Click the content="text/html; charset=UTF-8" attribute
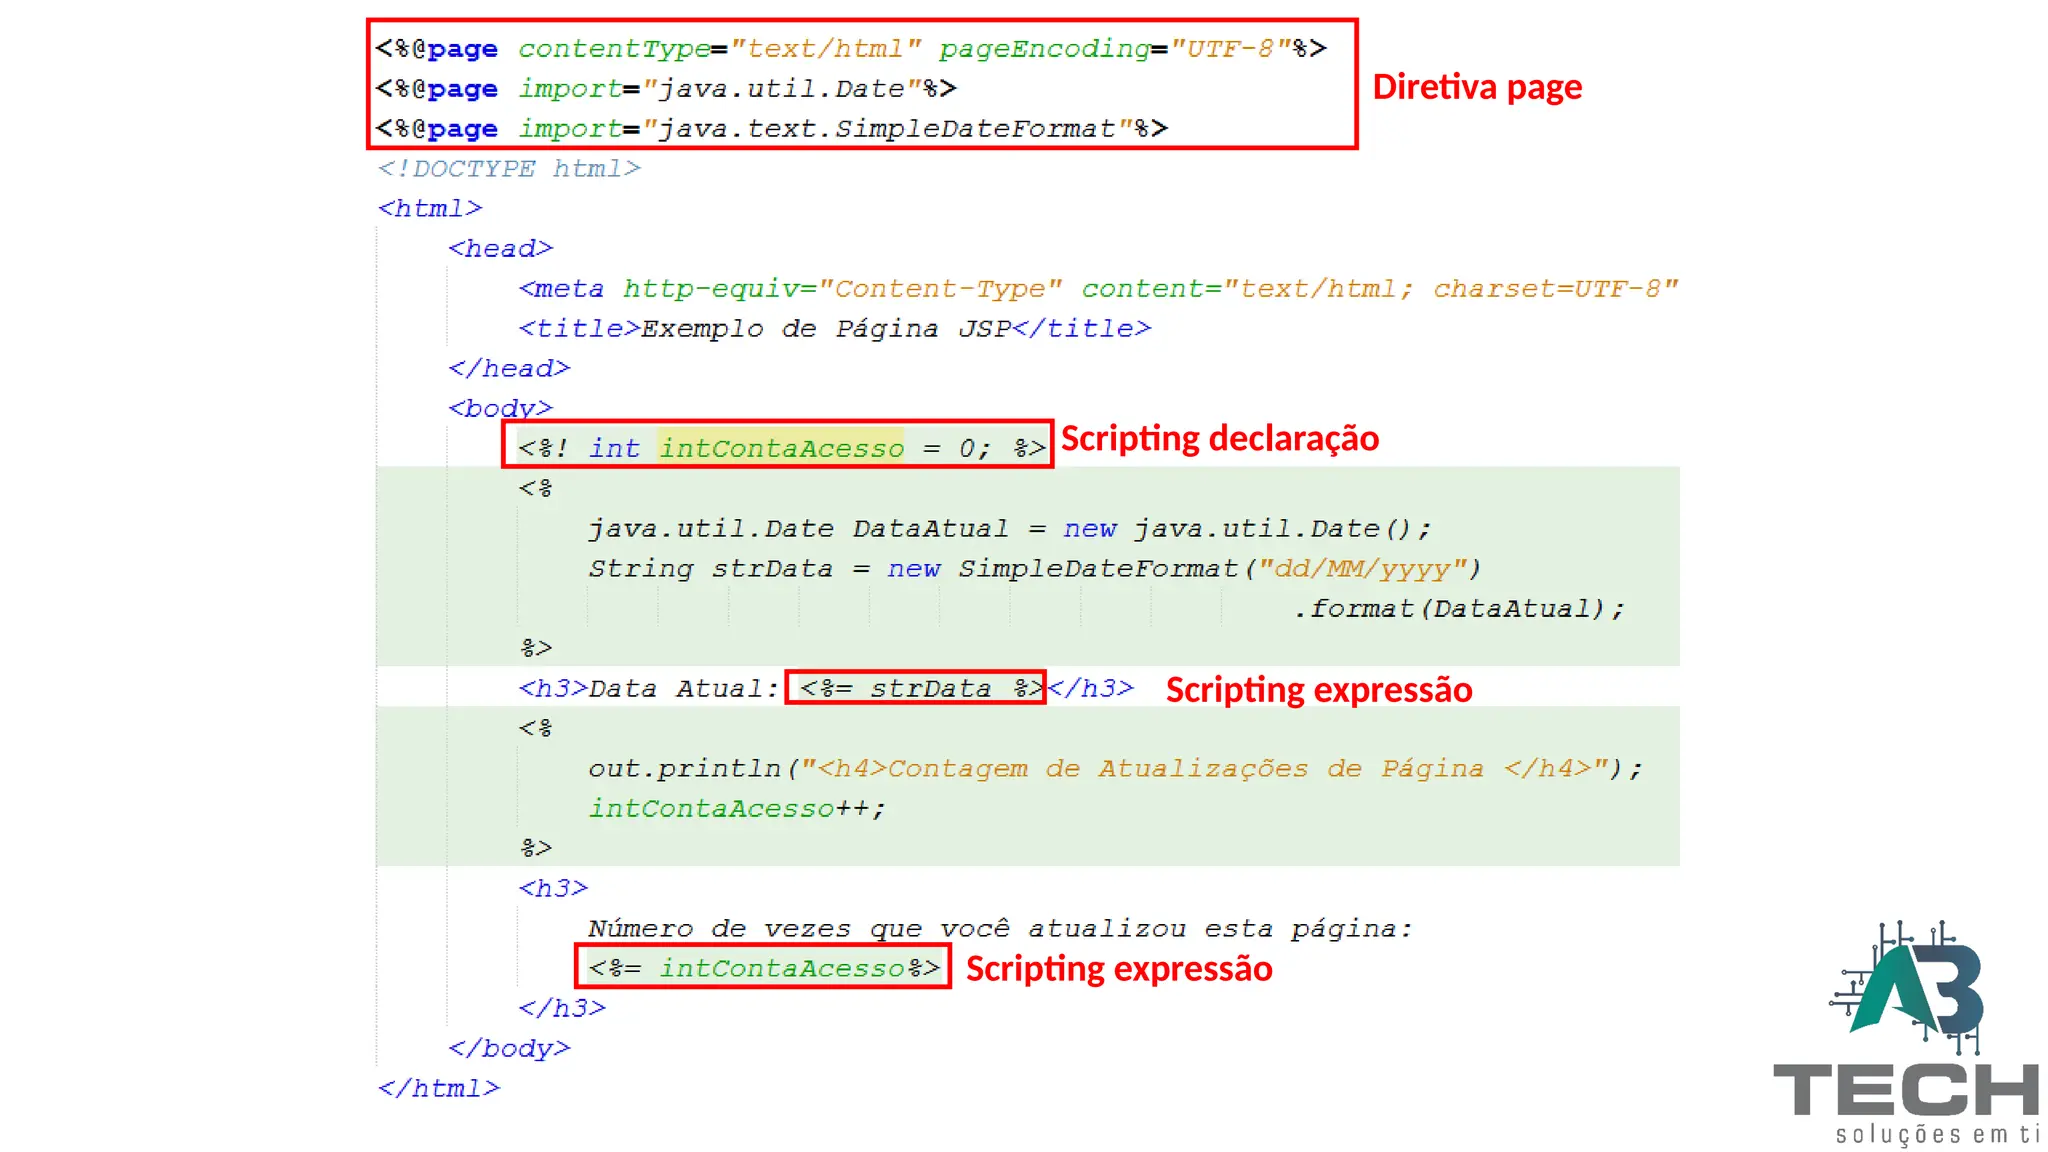 pyautogui.click(x=1380, y=289)
